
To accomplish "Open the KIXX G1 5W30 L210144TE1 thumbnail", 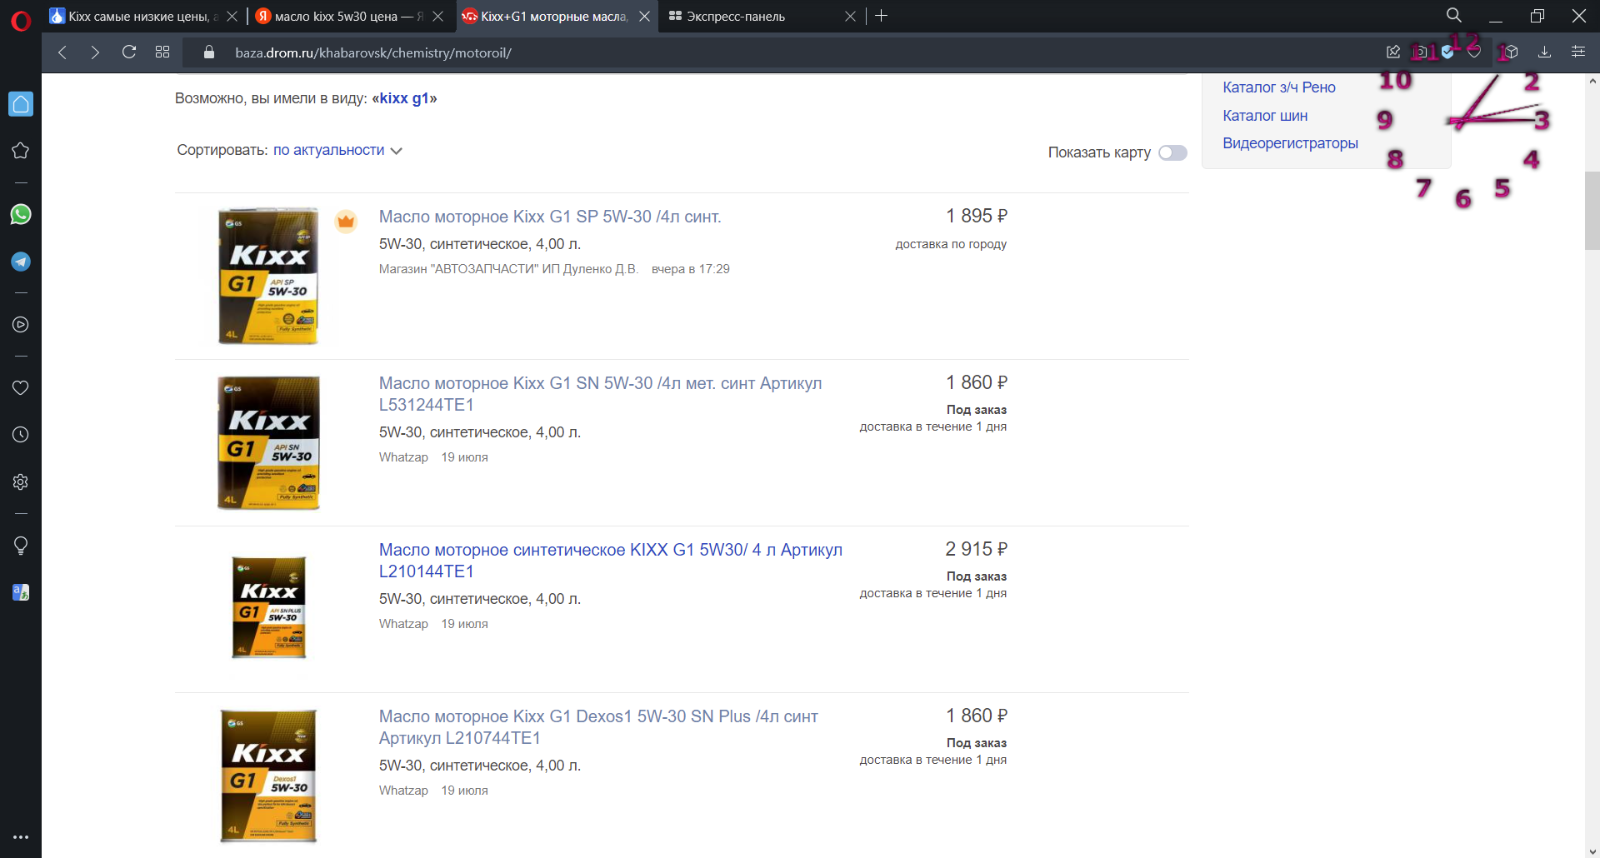I will pyautogui.click(x=269, y=607).
